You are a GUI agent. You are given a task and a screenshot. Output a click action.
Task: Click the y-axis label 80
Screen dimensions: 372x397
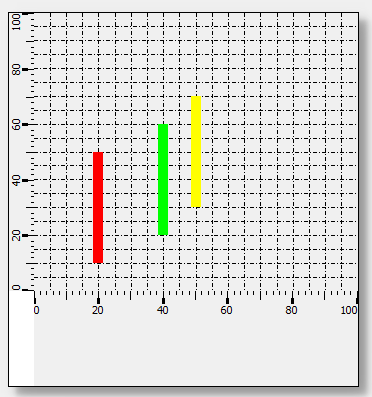[16, 69]
